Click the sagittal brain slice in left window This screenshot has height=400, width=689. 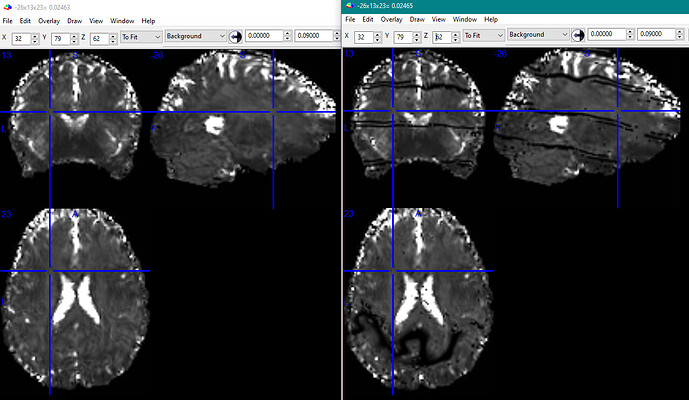pos(243,118)
